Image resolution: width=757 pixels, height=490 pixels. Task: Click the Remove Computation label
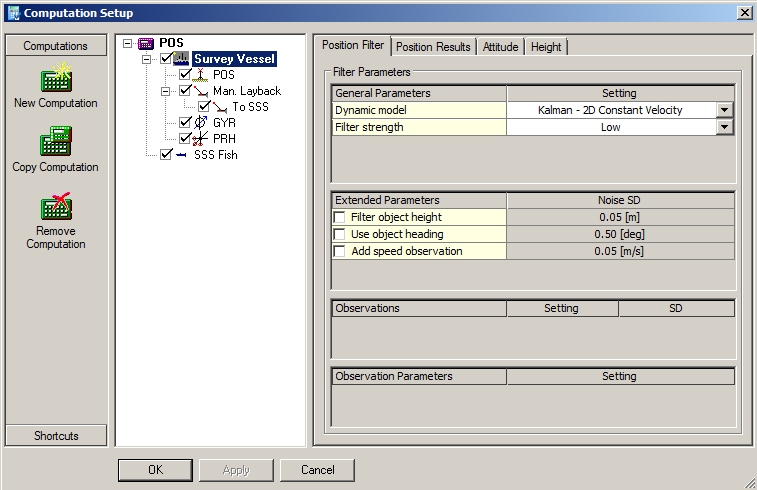tap(56, 238)
